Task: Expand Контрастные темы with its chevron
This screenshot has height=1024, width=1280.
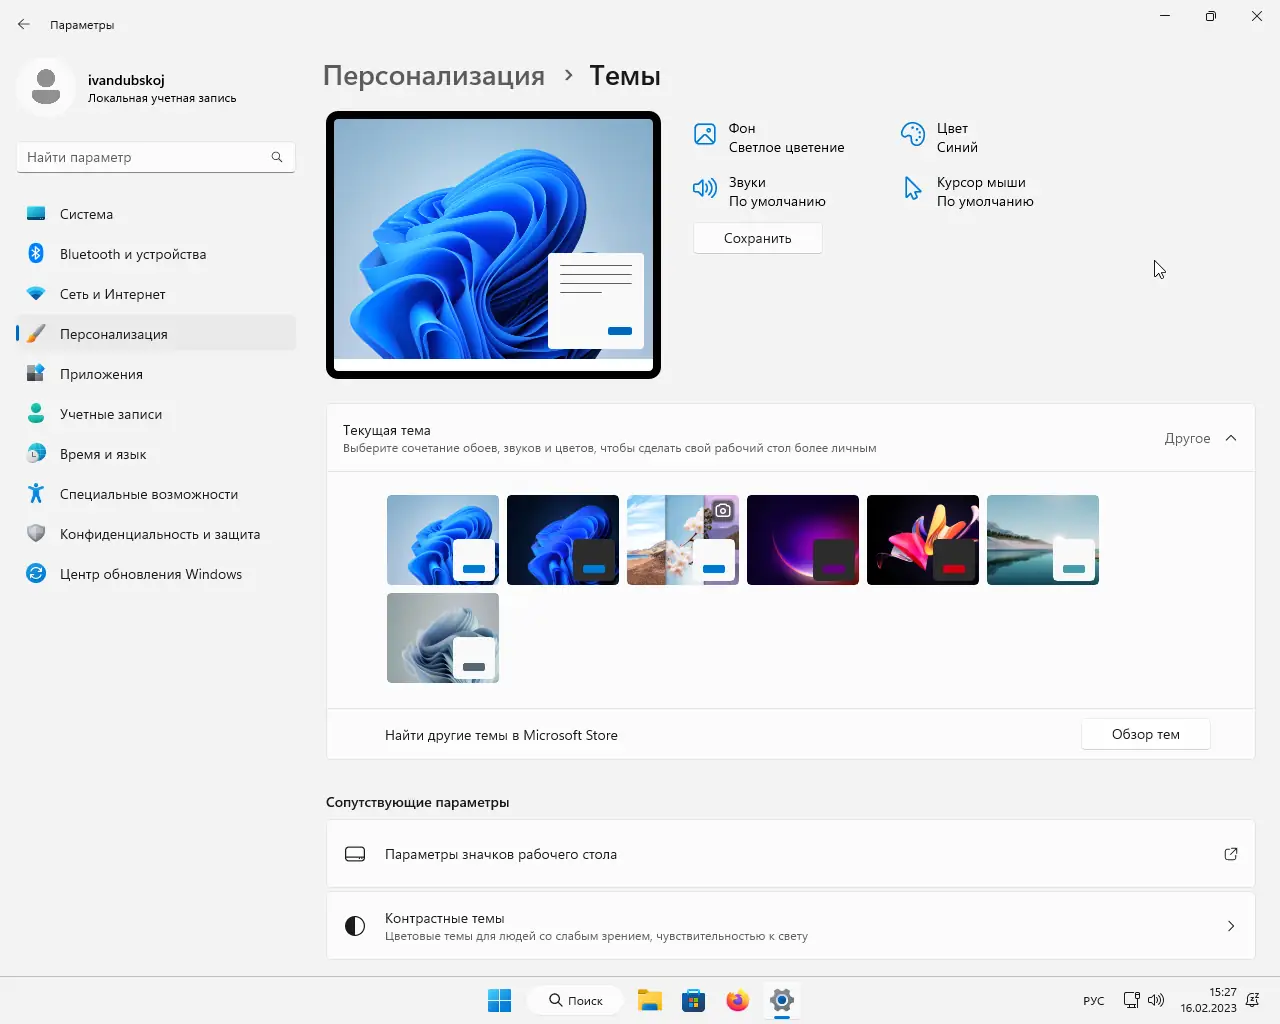Action: (1231, 926)
